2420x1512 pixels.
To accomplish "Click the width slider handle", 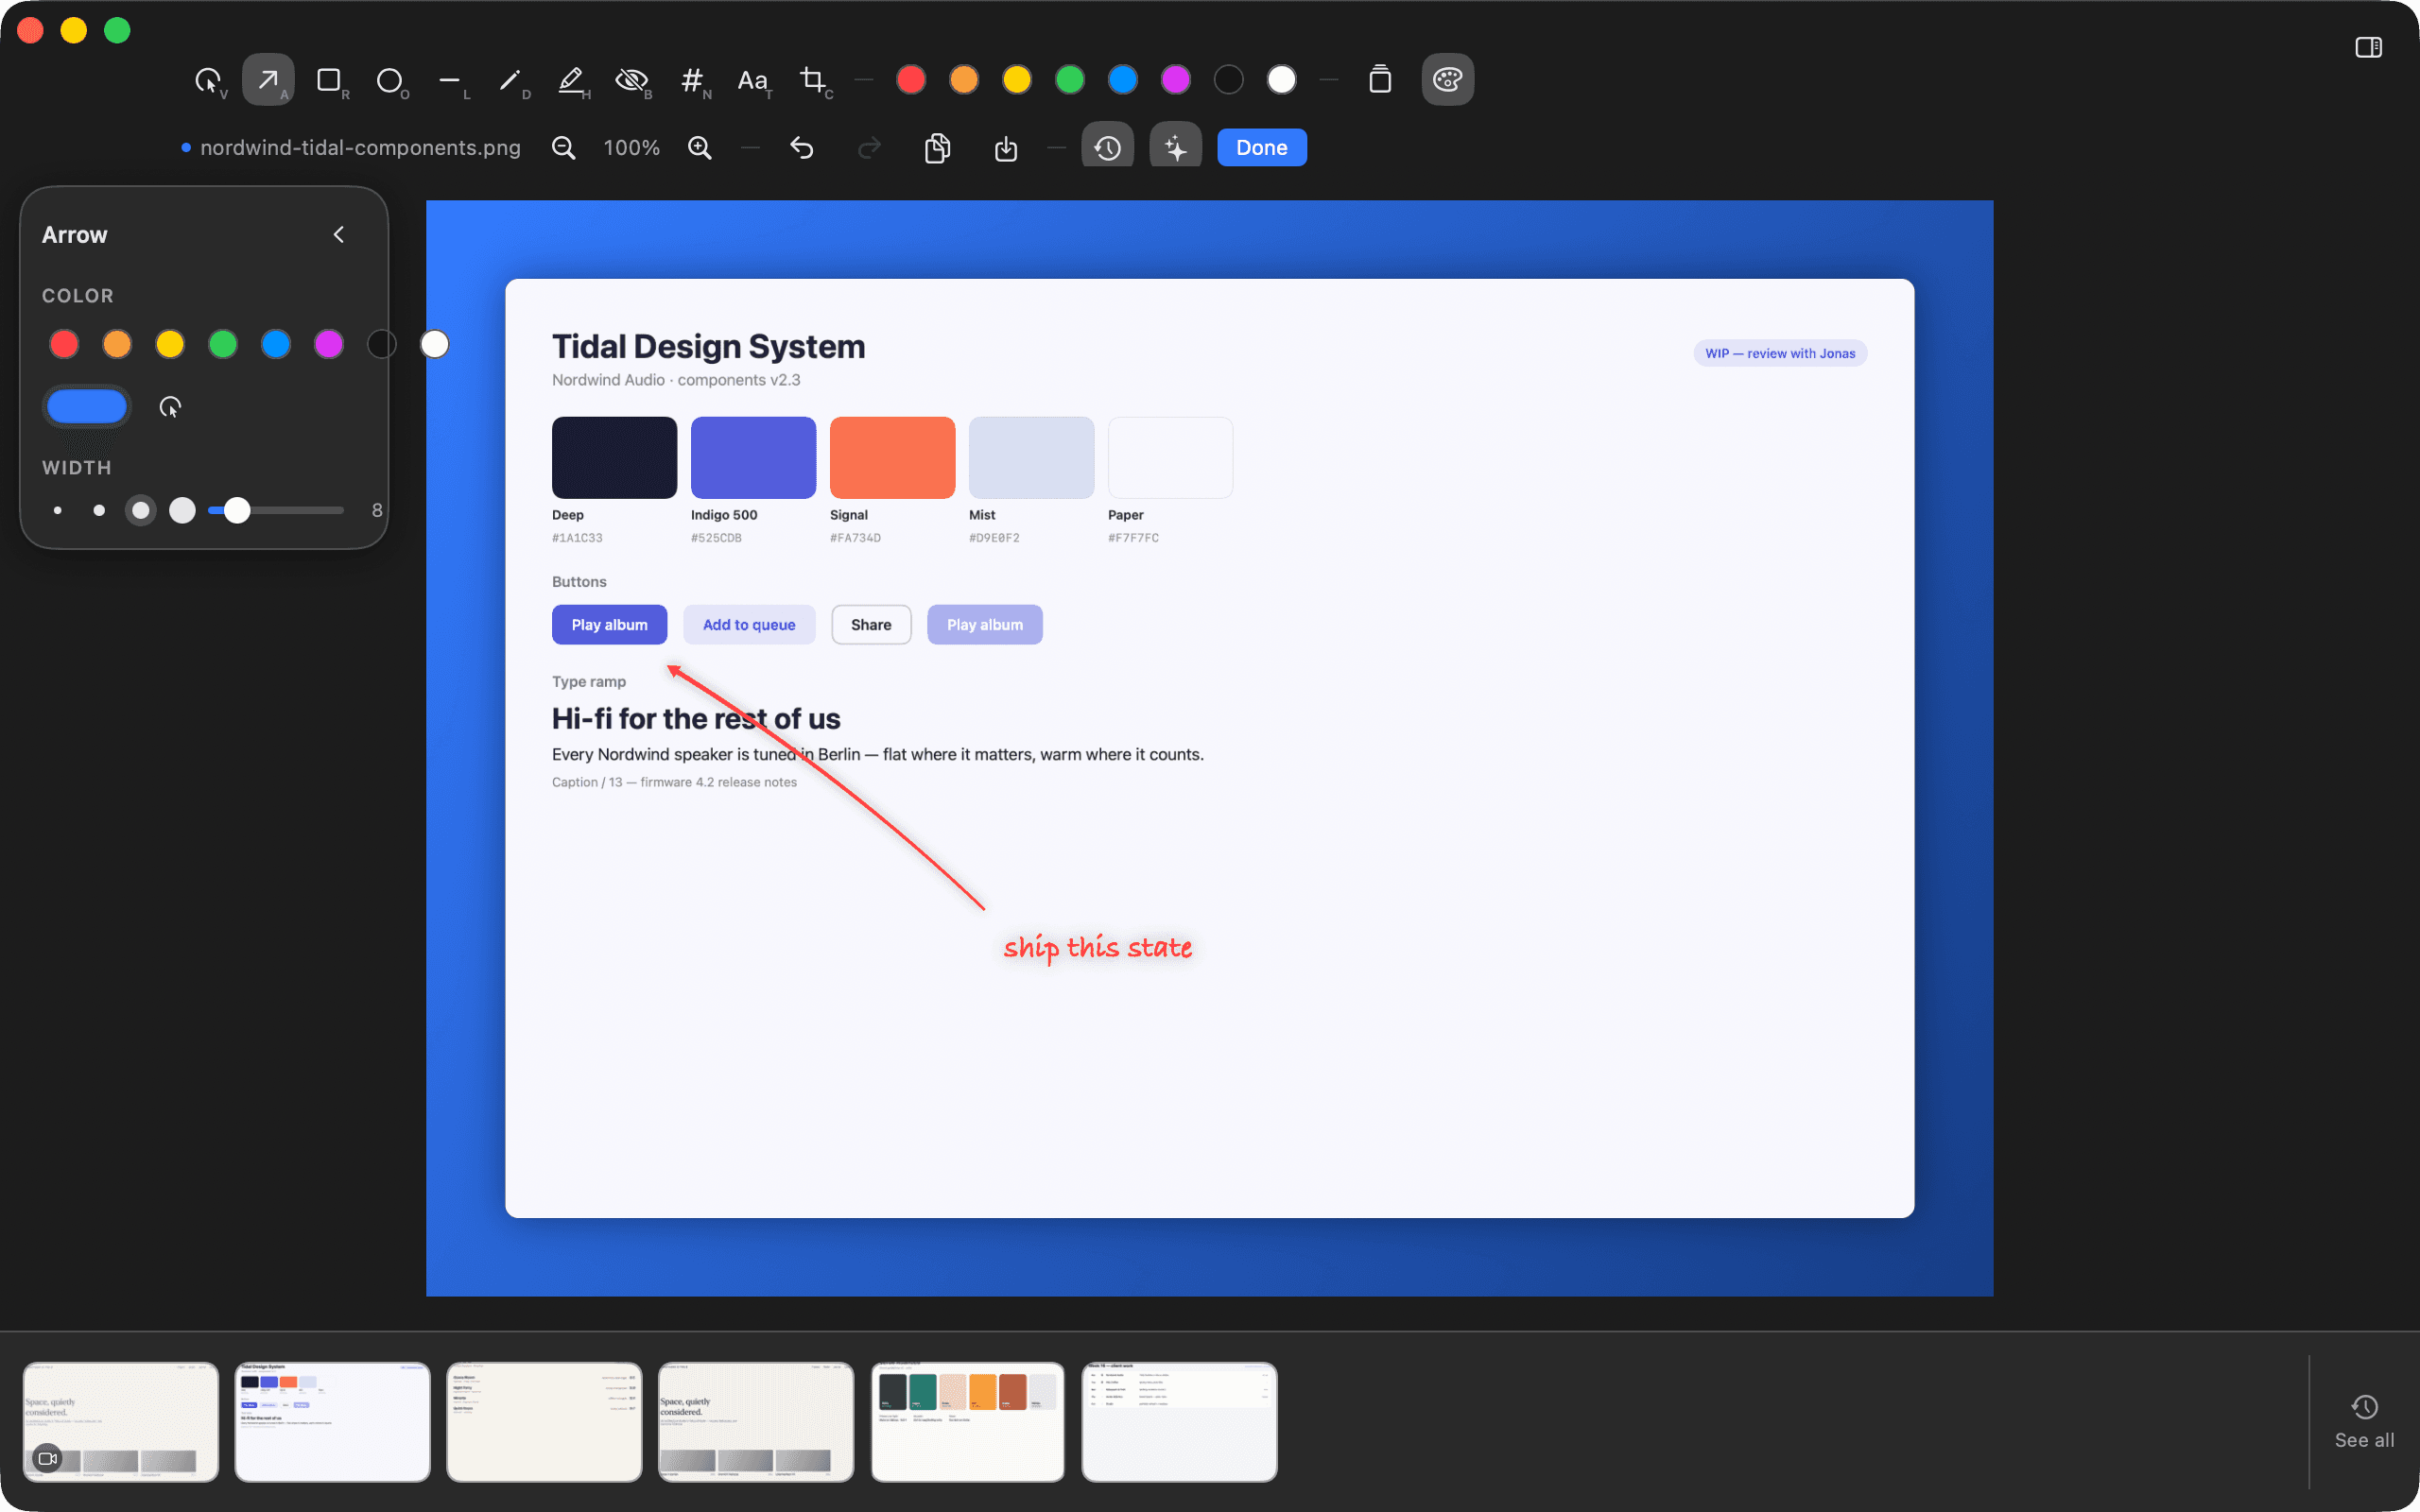I will (237, 511).
